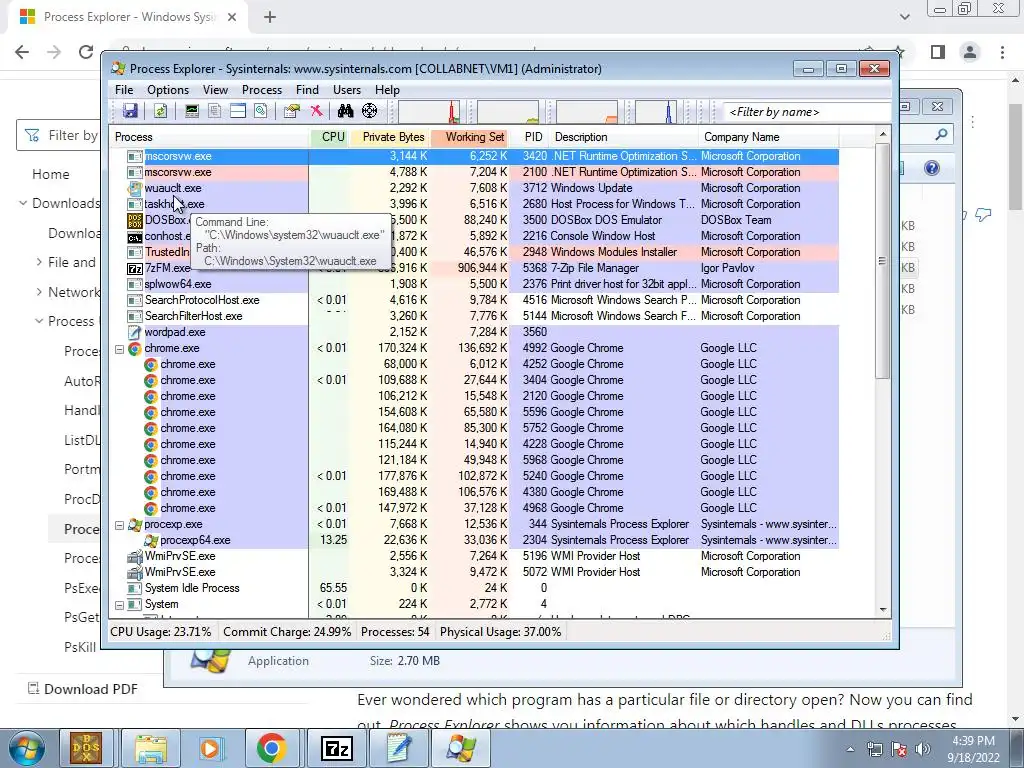
Task: Click the DOSBox.exe process icon
Action: point(135,220)
